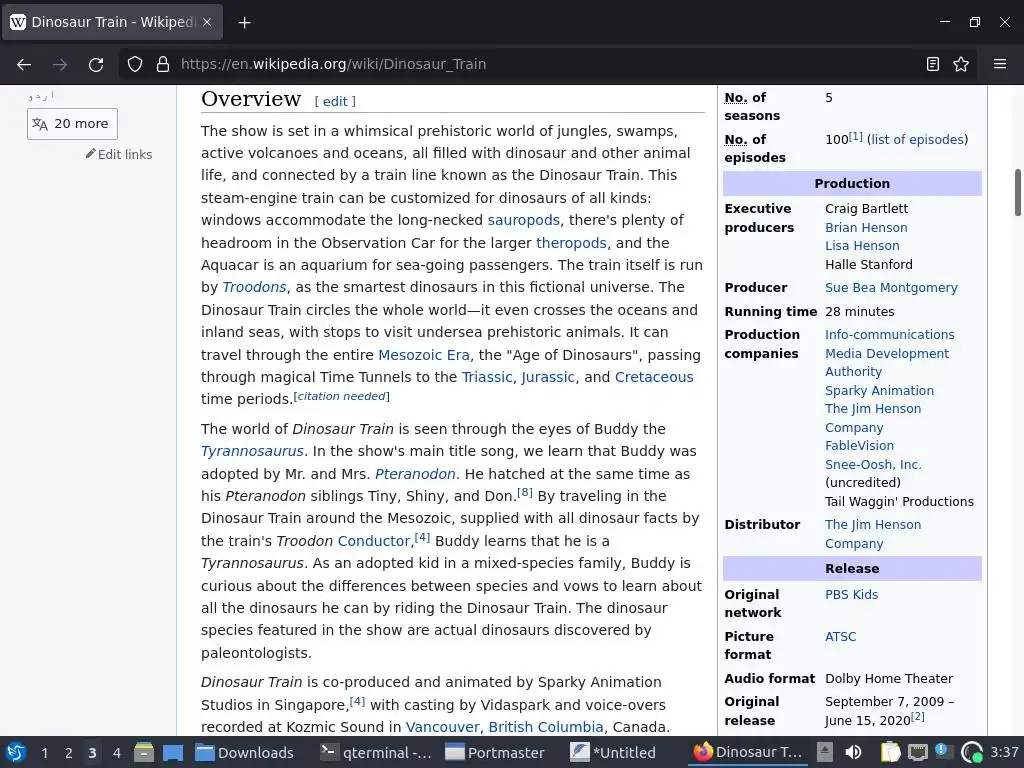The image size is (1024, 768).
Task: Open the Tyrannosaurus link
Action: click(x=252, y=451)
